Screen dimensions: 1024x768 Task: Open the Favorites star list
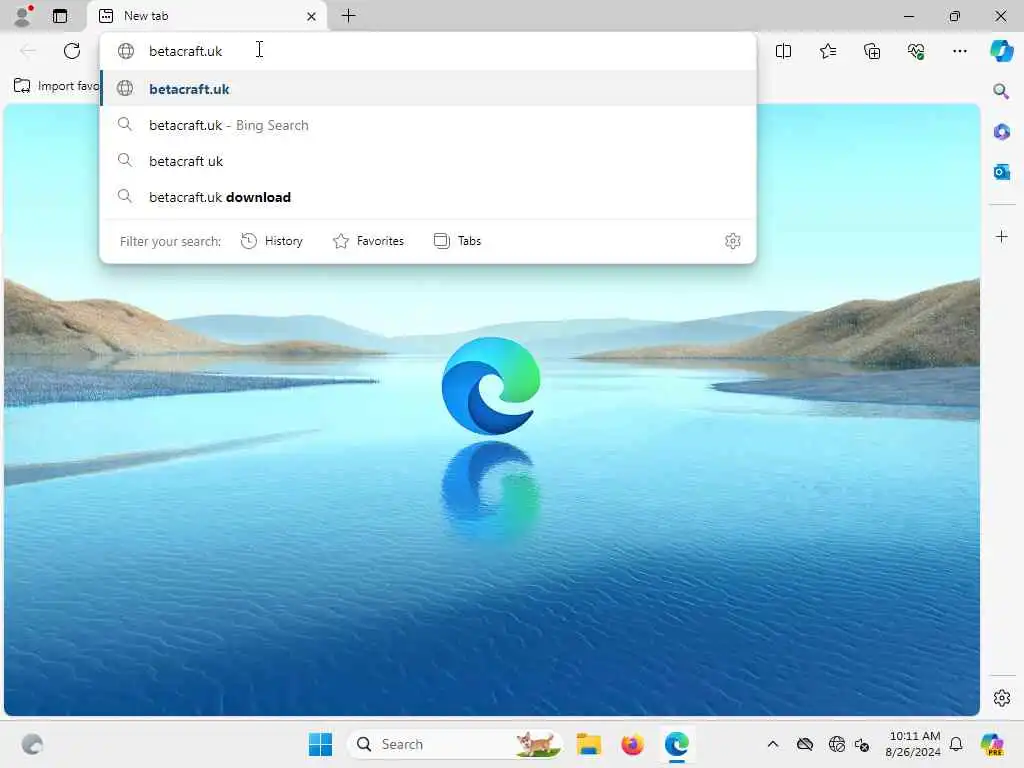pyautogui.click(x=827, y=51)
